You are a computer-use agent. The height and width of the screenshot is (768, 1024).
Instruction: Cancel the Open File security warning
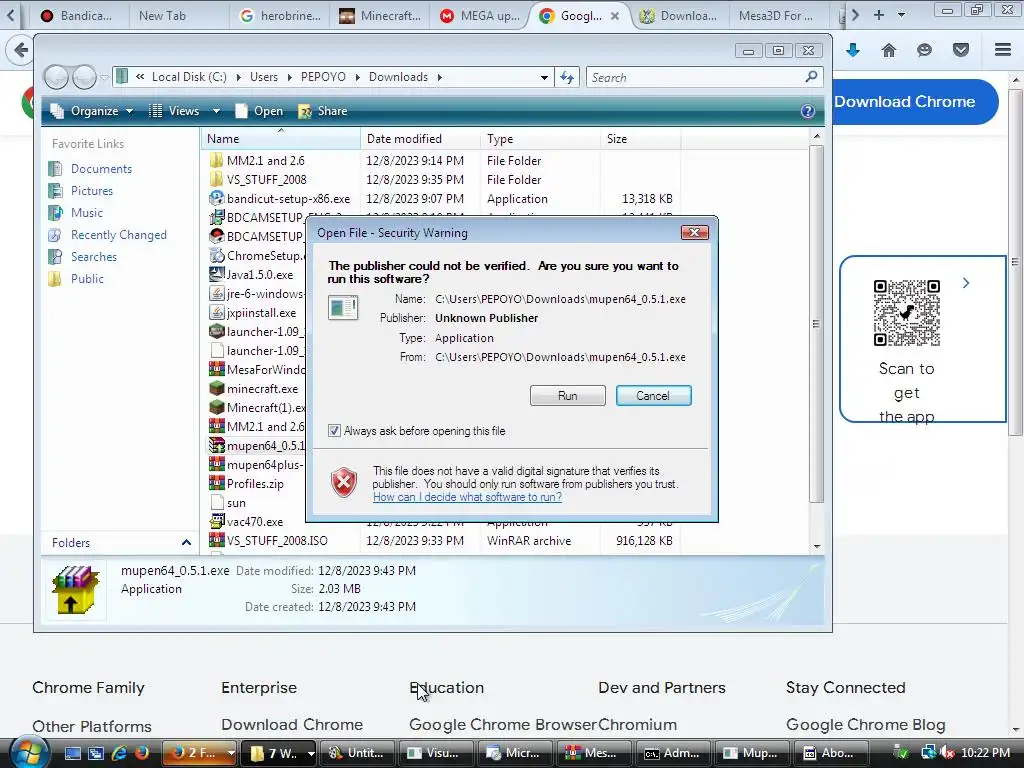[x=653, y=396]
